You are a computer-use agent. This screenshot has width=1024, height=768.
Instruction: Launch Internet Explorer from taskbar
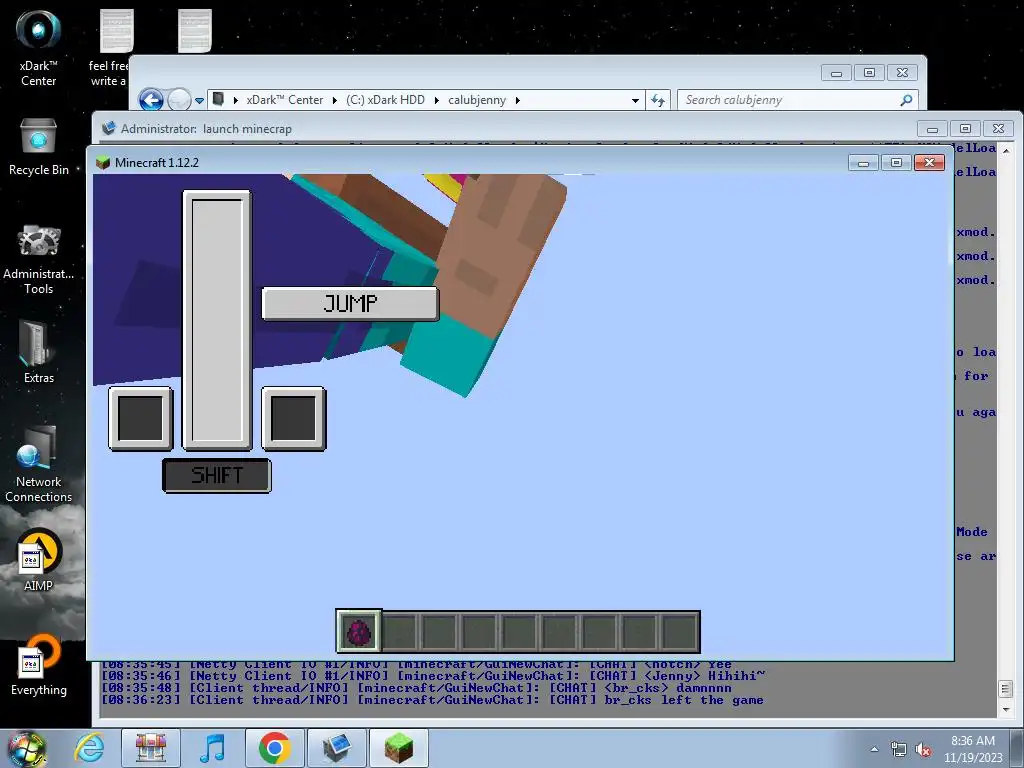tap(89, 748)
